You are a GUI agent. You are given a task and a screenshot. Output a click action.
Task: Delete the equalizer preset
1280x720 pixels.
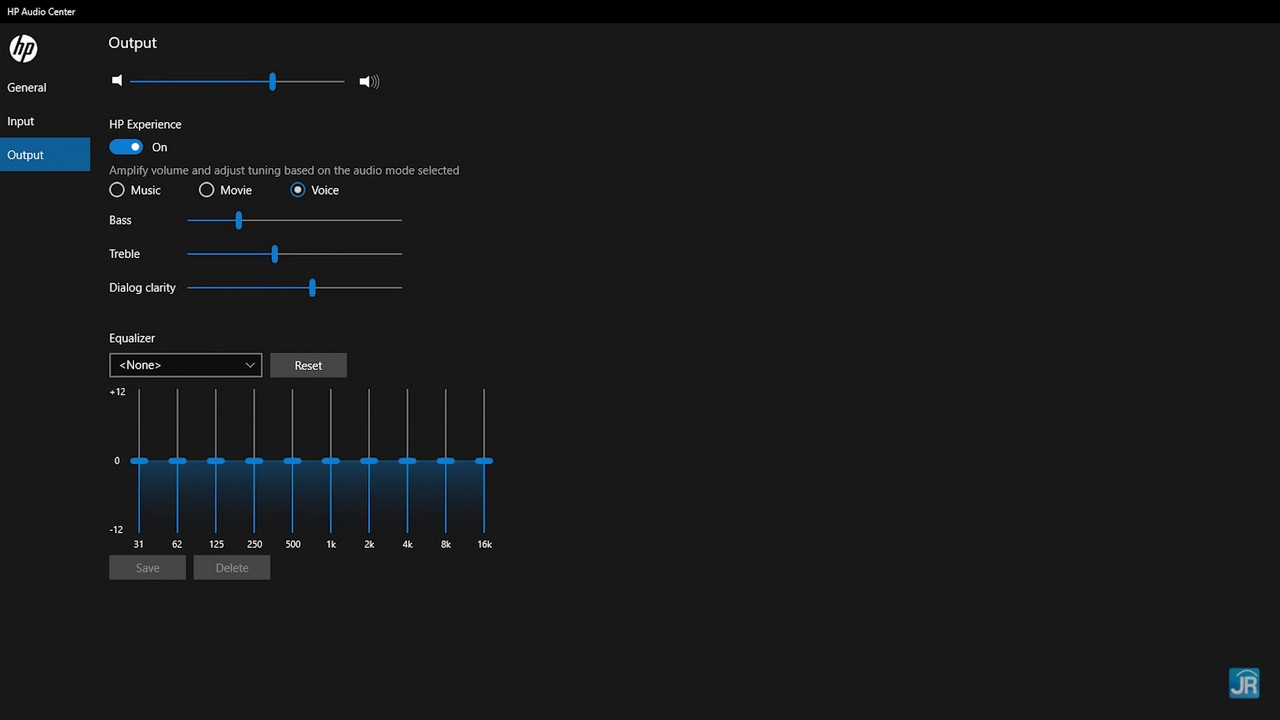(x=232, y=568)
